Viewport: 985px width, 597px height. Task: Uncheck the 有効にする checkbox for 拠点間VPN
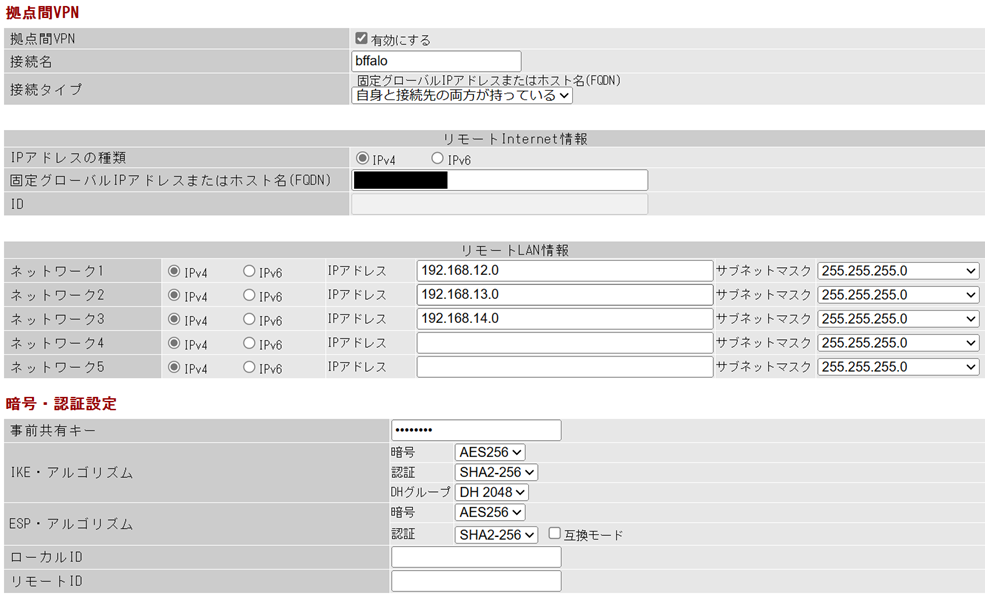362,39
